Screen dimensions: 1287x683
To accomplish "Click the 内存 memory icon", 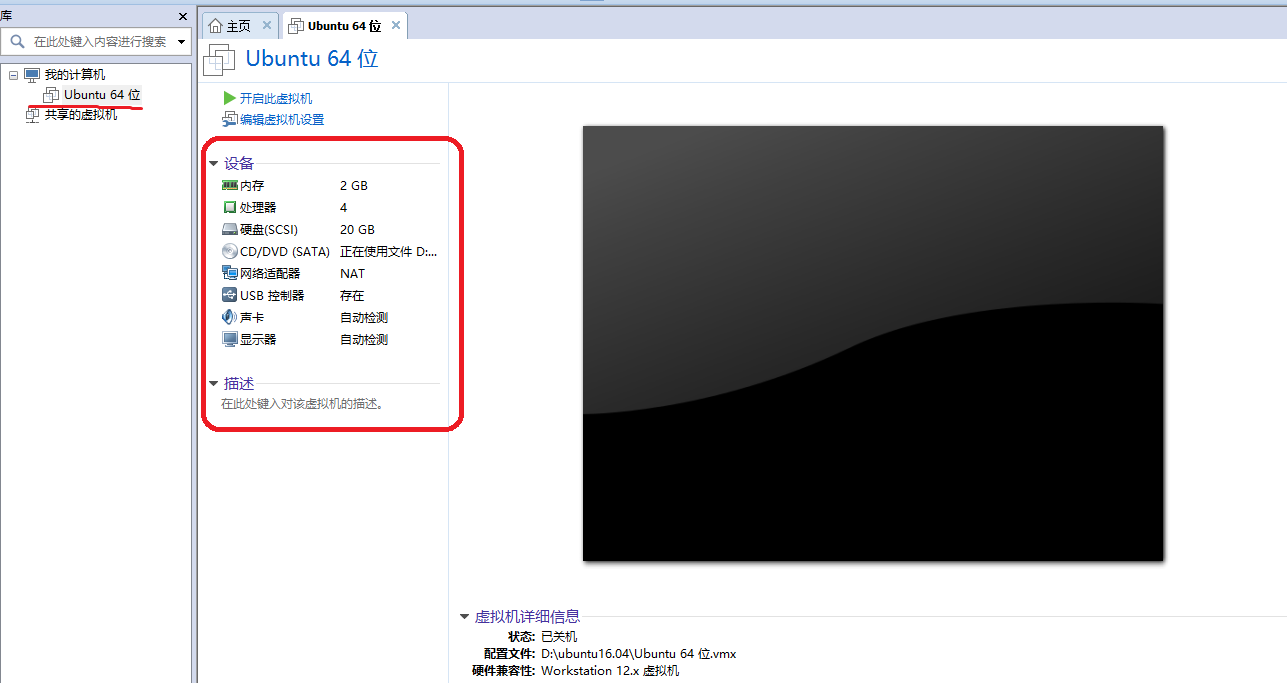I will click(230, 185).
